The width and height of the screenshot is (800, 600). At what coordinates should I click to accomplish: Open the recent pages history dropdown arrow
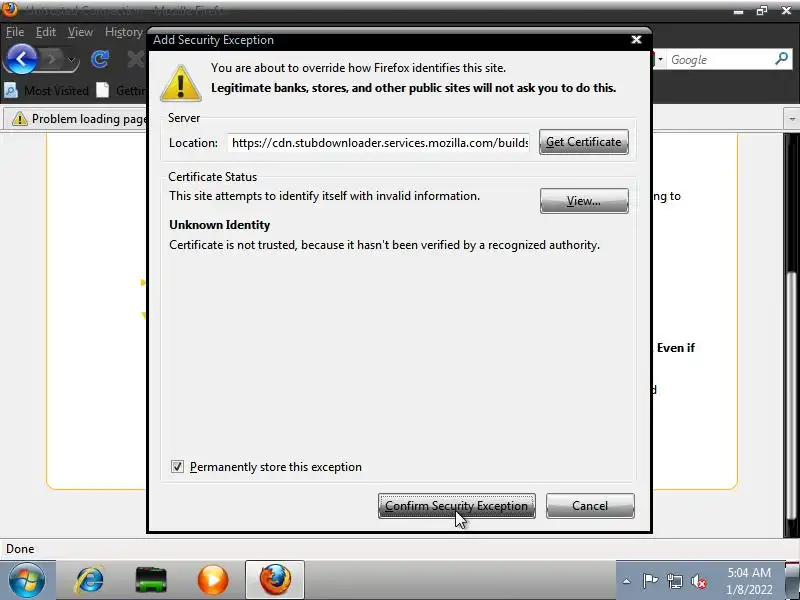click(72, 61)
